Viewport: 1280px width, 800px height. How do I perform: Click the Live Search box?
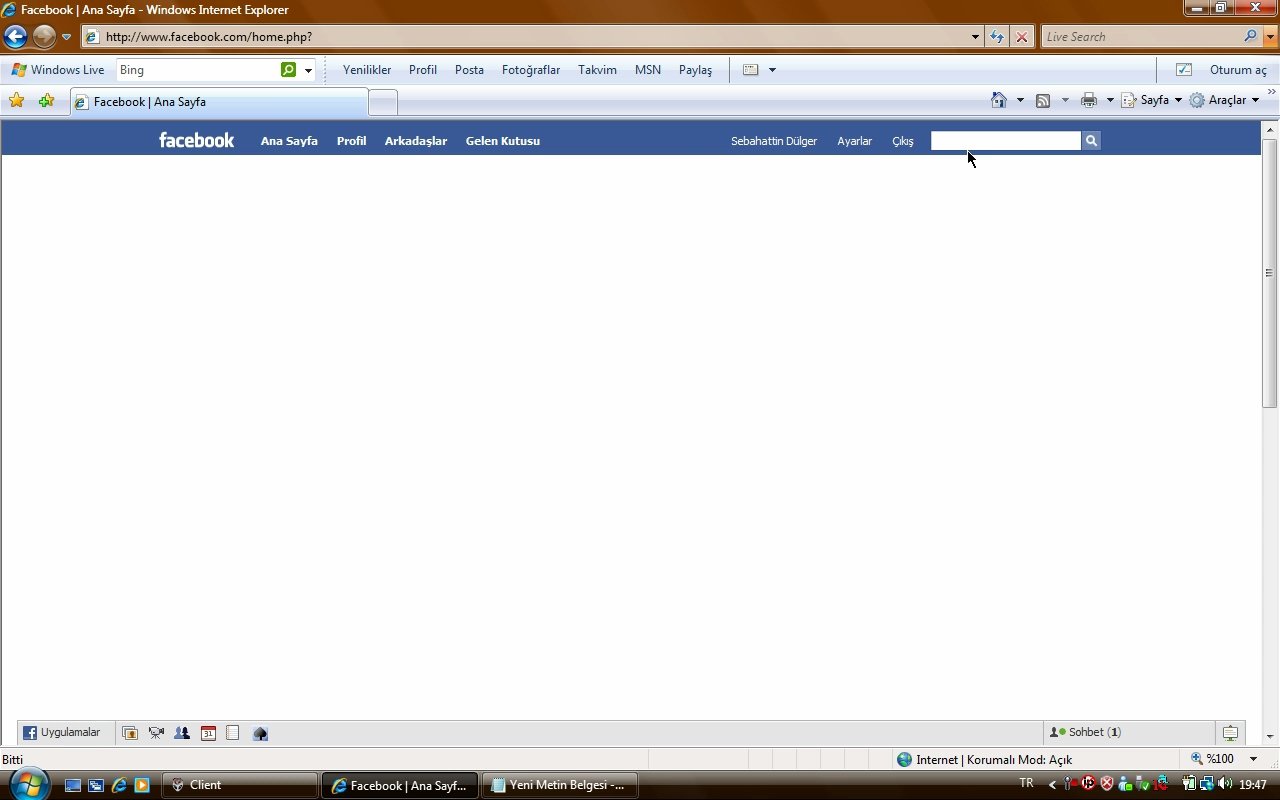[x=1142, y=37]
